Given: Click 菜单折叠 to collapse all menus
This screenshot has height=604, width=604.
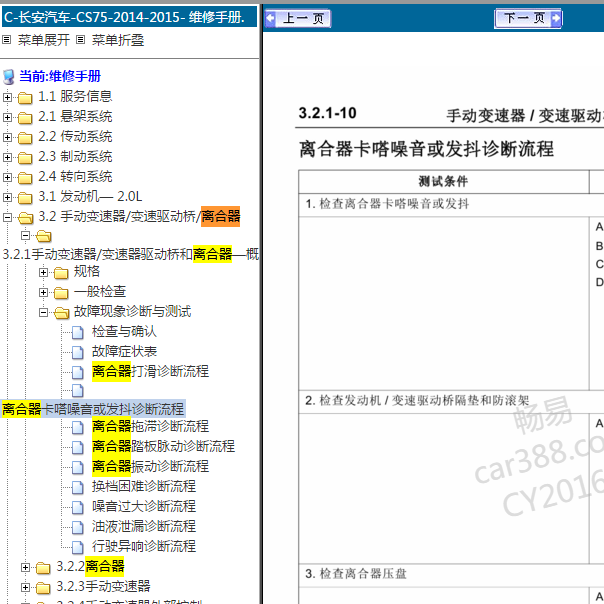Looking at the screenshot, I should [118, 40].
